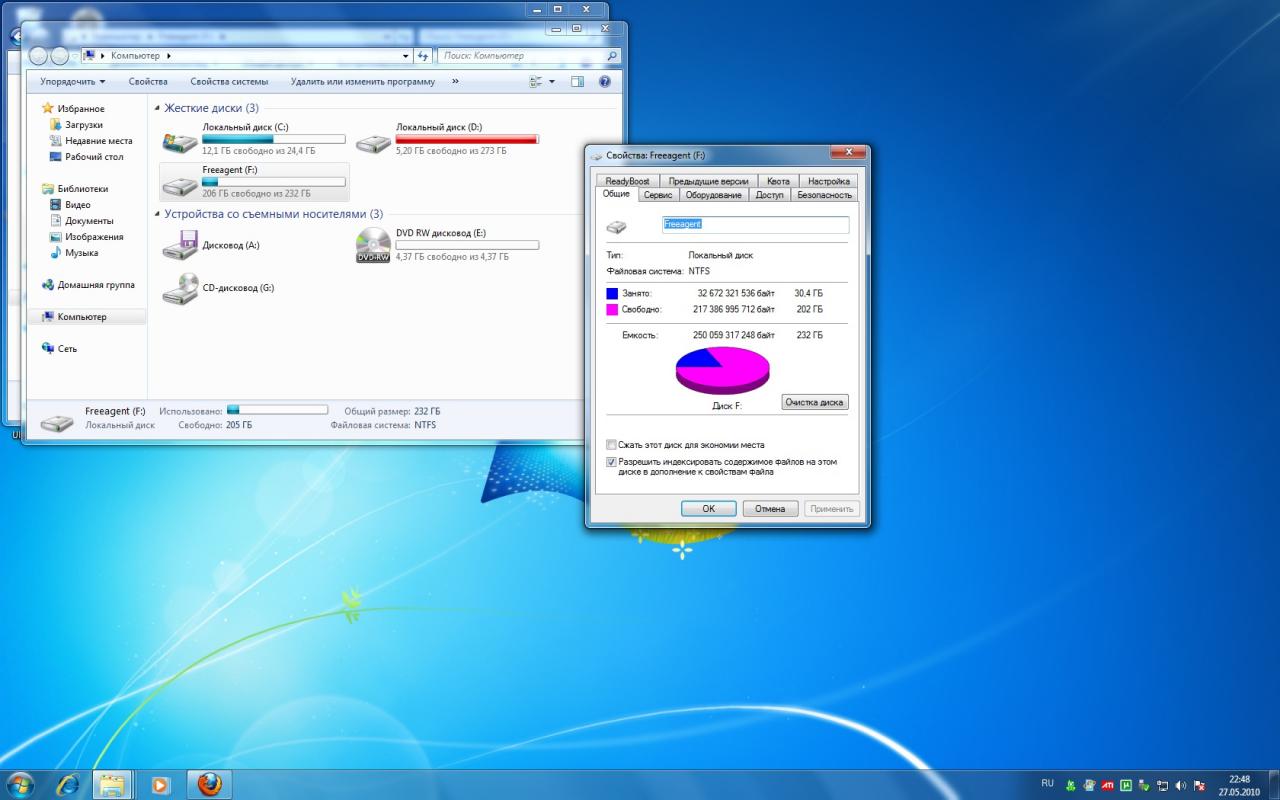Open Документы in the Libraries tree
Screen dimensions: 1280x800
[x=89, y=221]
